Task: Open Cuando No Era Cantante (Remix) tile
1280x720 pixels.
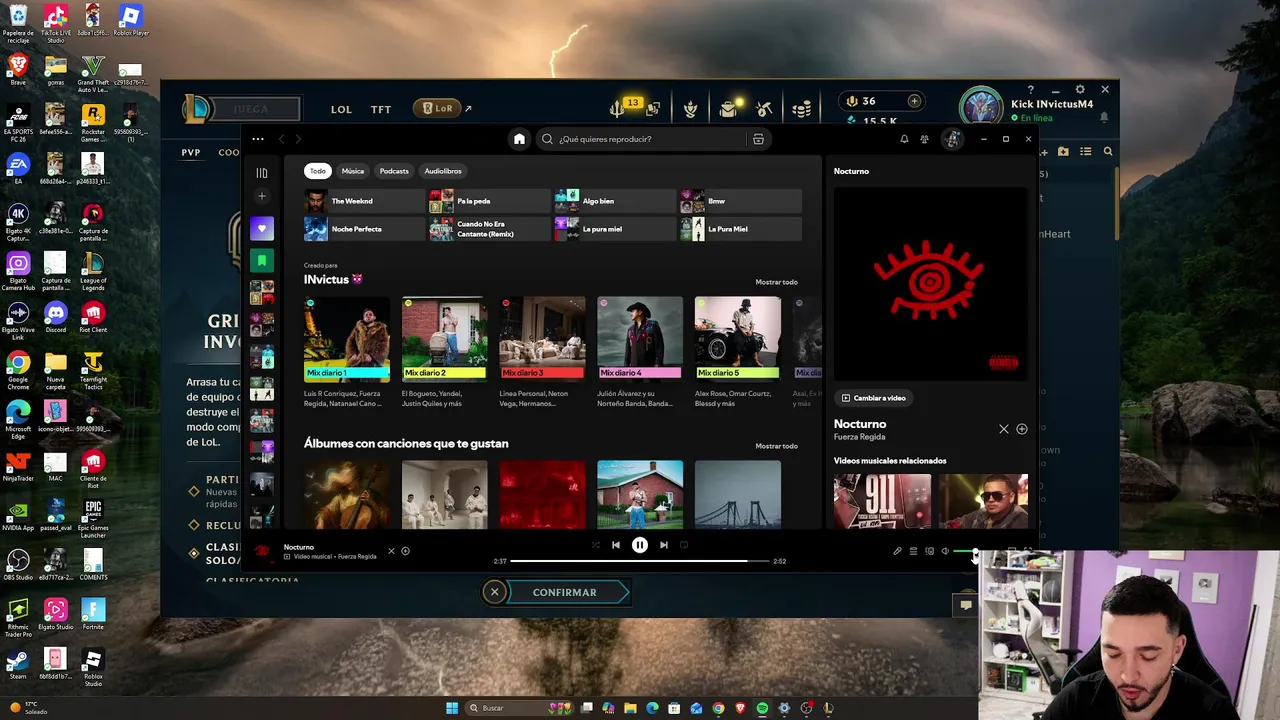Action: click(490, 229)
